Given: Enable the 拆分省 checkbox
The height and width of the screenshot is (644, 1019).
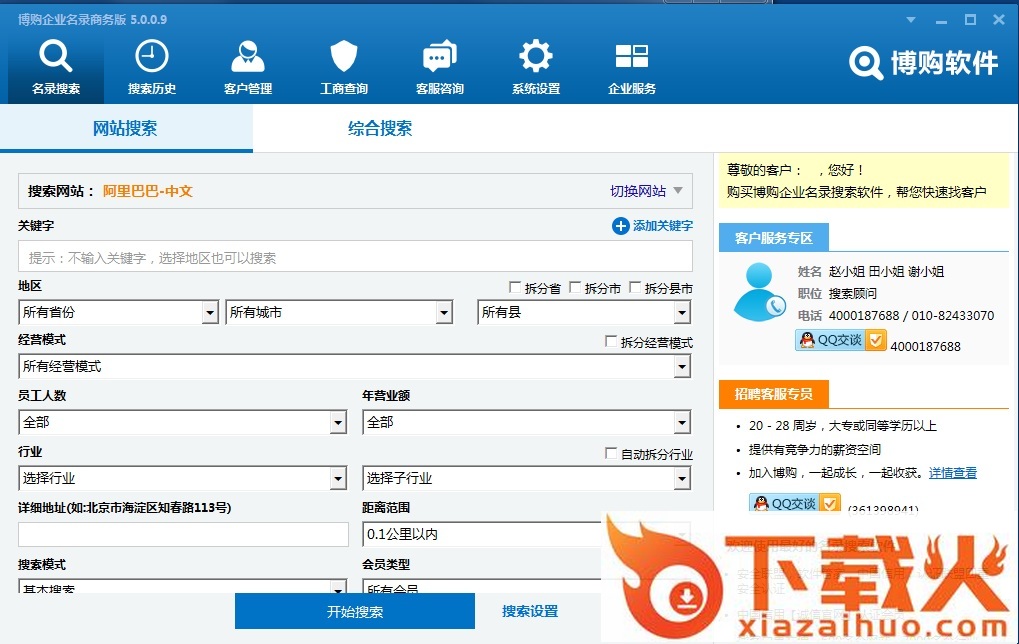Looking at the screenshot, I should 515,288.
